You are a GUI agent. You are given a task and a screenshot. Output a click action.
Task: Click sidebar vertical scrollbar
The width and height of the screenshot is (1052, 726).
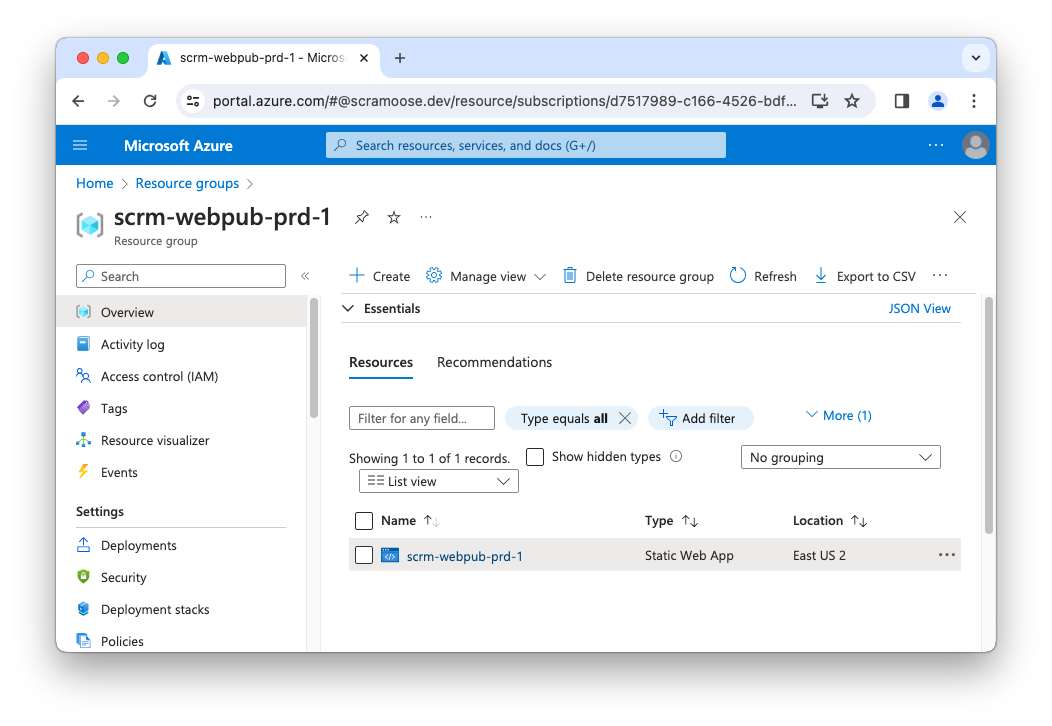(x=313, y=359)
